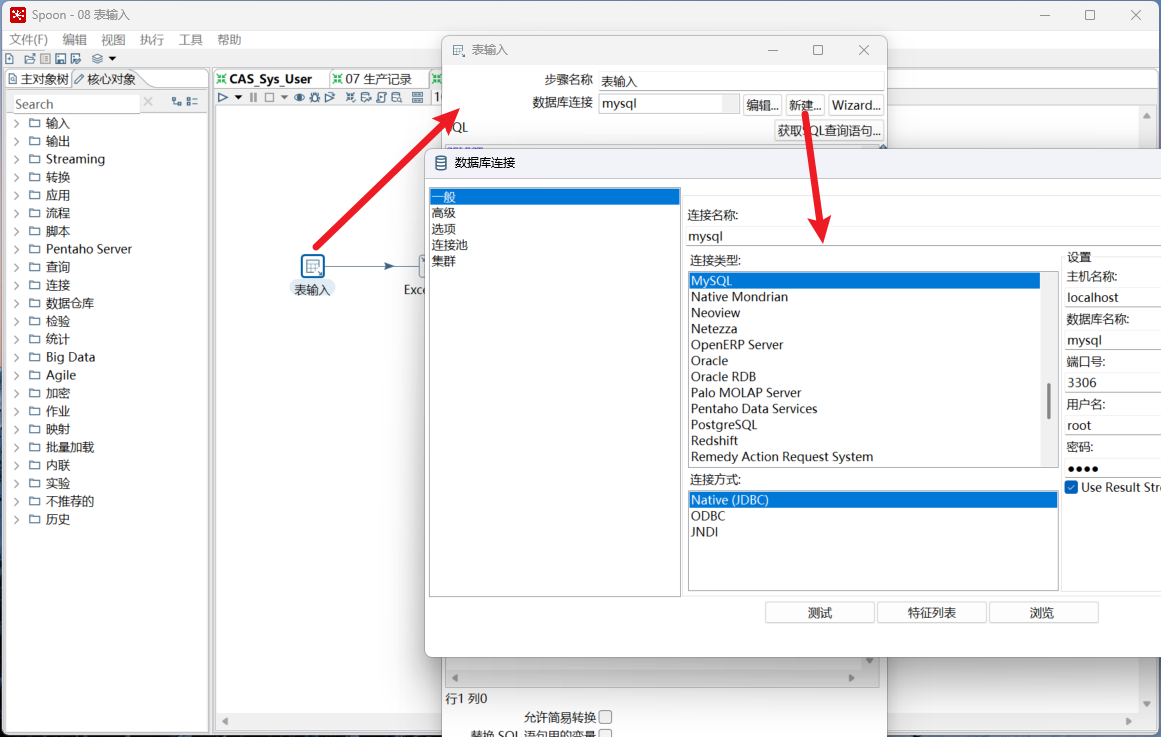The image size is (1161, 737).
Task: Expand the Pentaho Server folder
Action: pos(17,250)
